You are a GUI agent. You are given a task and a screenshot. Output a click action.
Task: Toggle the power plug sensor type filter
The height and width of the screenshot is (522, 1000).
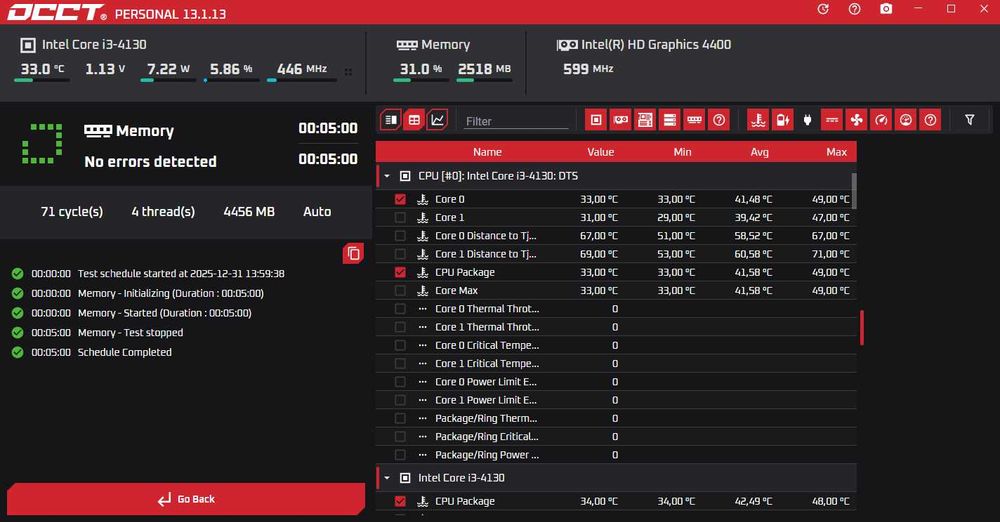(807, 119)
